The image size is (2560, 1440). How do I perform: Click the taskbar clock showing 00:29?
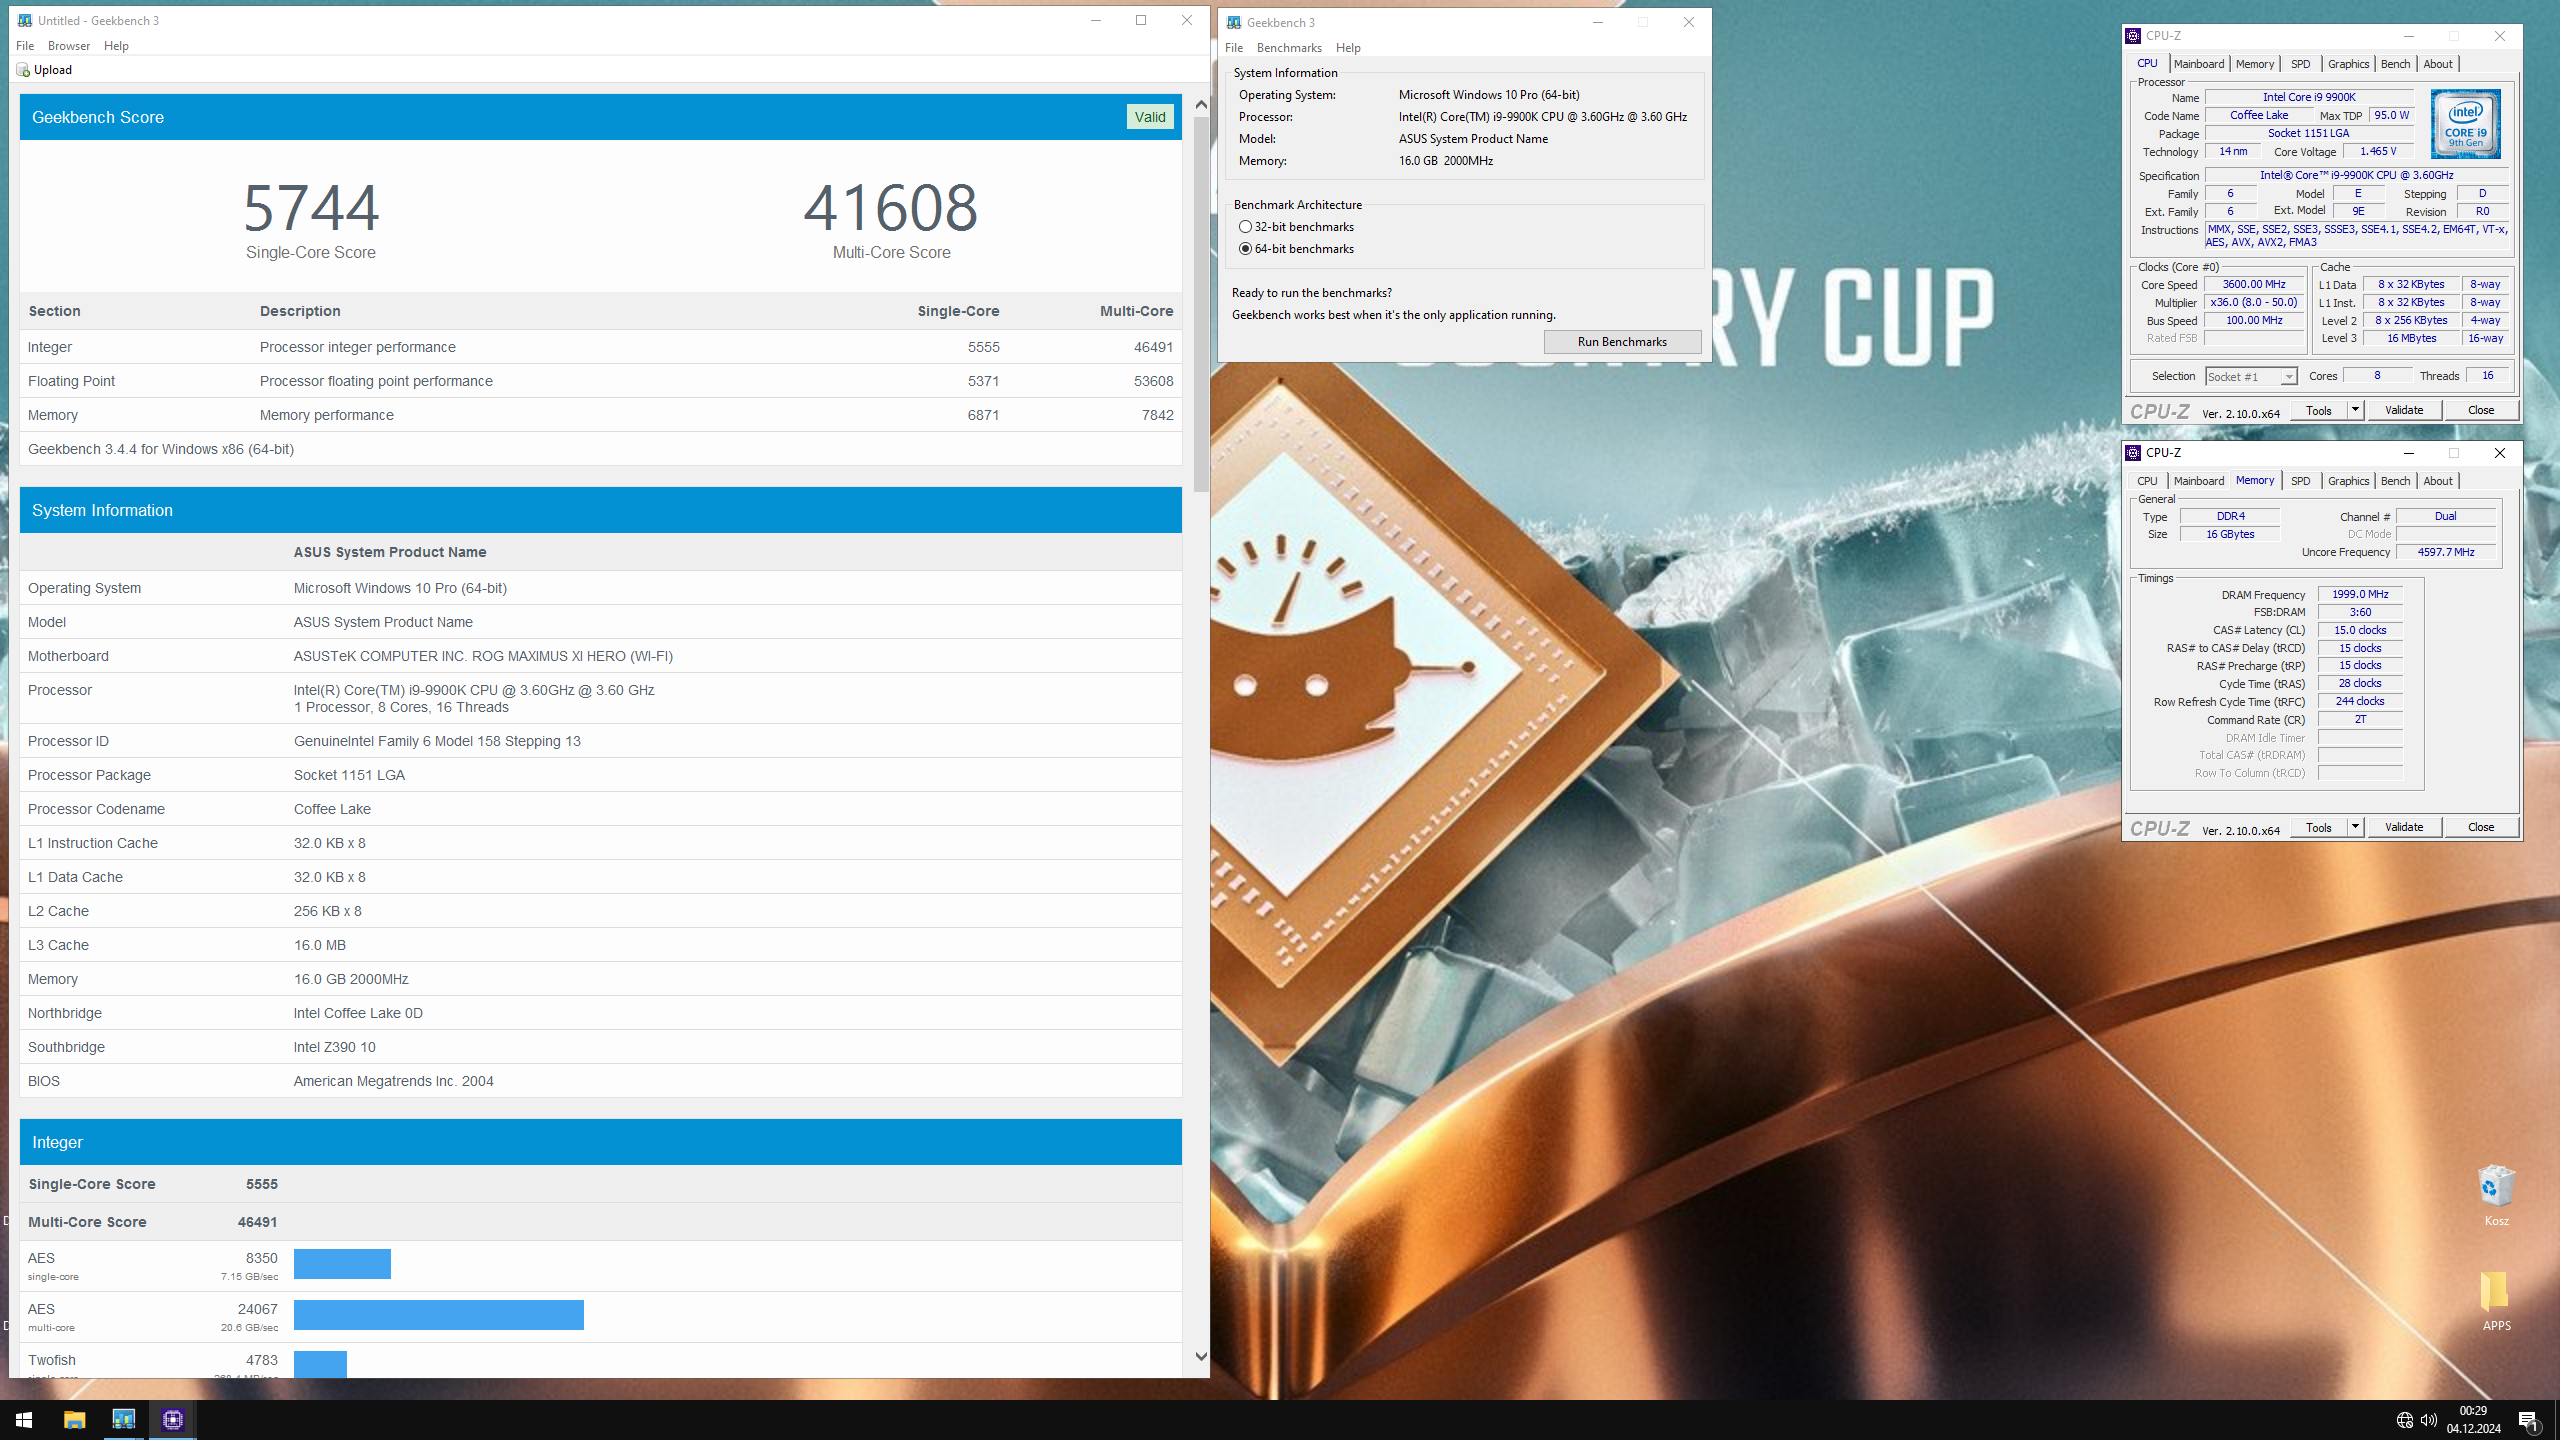click(2474, 1419)
